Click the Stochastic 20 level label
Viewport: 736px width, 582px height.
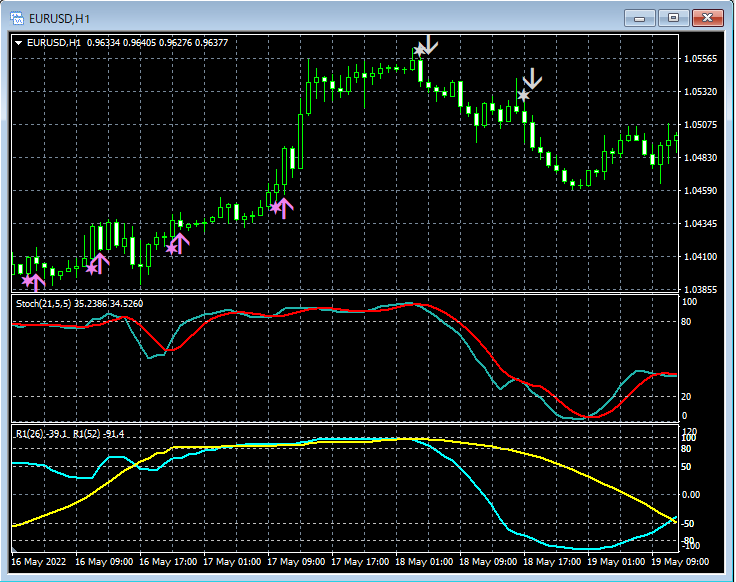coord(686,397)
